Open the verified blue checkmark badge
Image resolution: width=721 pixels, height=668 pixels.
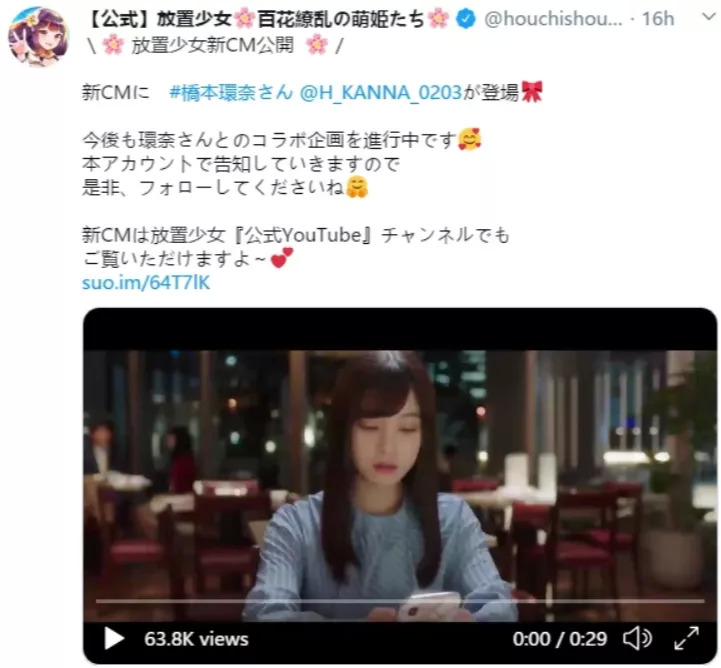466,19
